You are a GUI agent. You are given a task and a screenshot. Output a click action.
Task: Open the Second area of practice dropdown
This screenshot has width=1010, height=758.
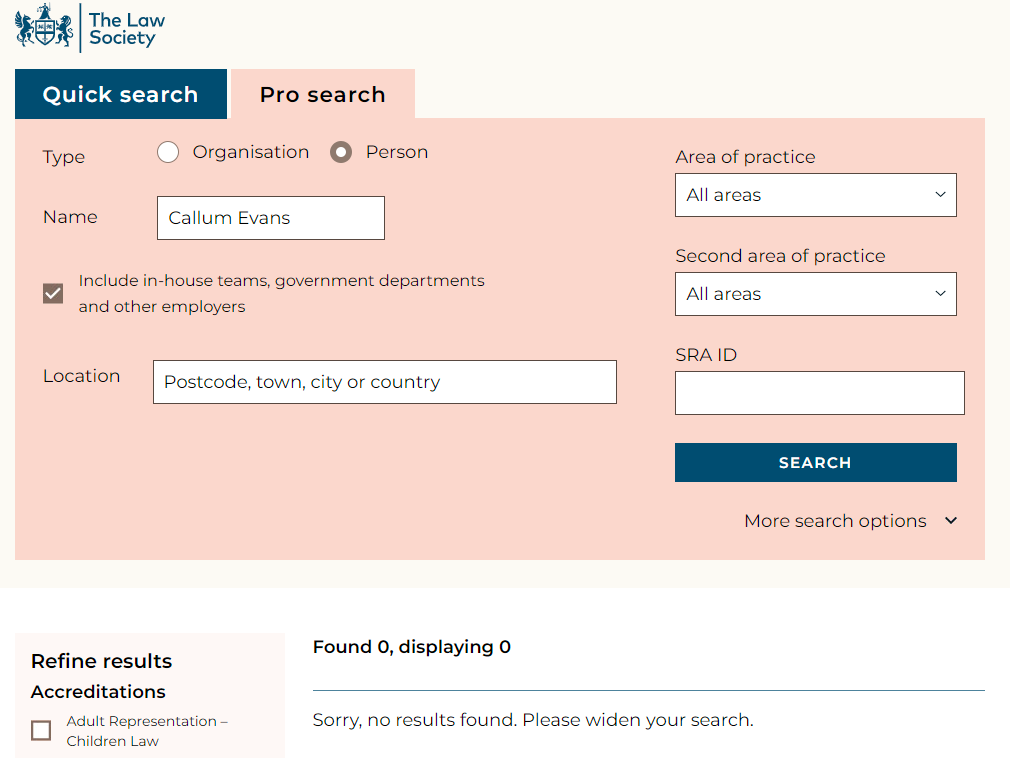coord(815,294)
